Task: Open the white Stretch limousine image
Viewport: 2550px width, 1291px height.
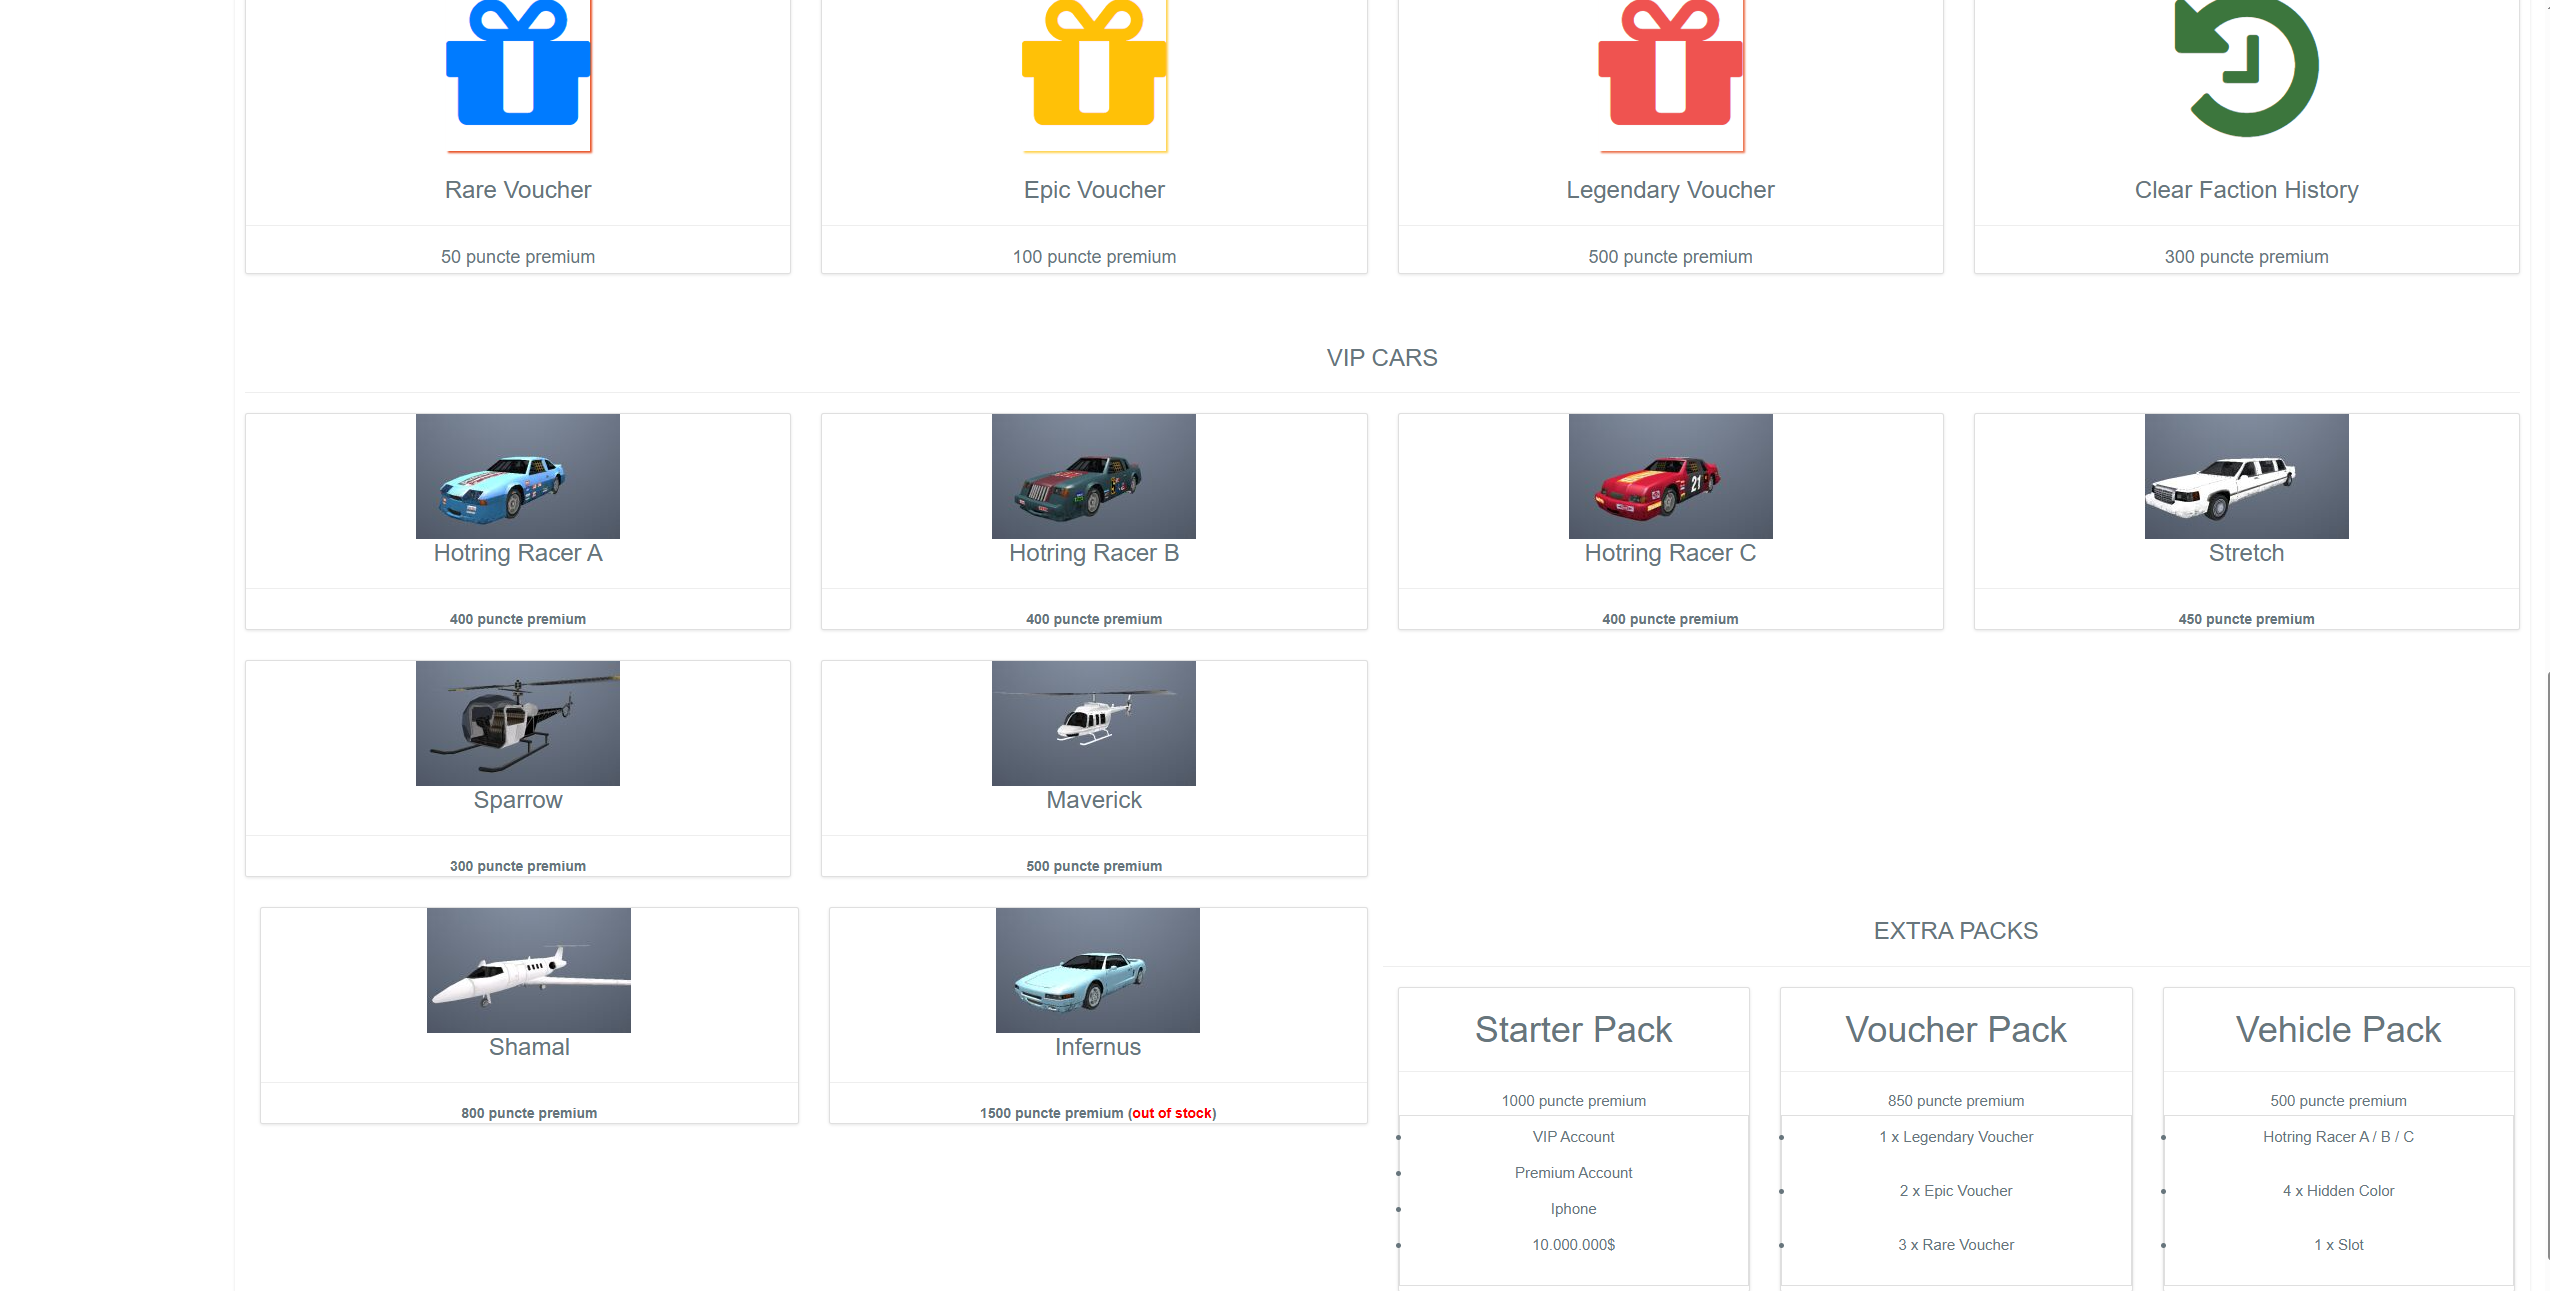Action: click(2246, 476)
